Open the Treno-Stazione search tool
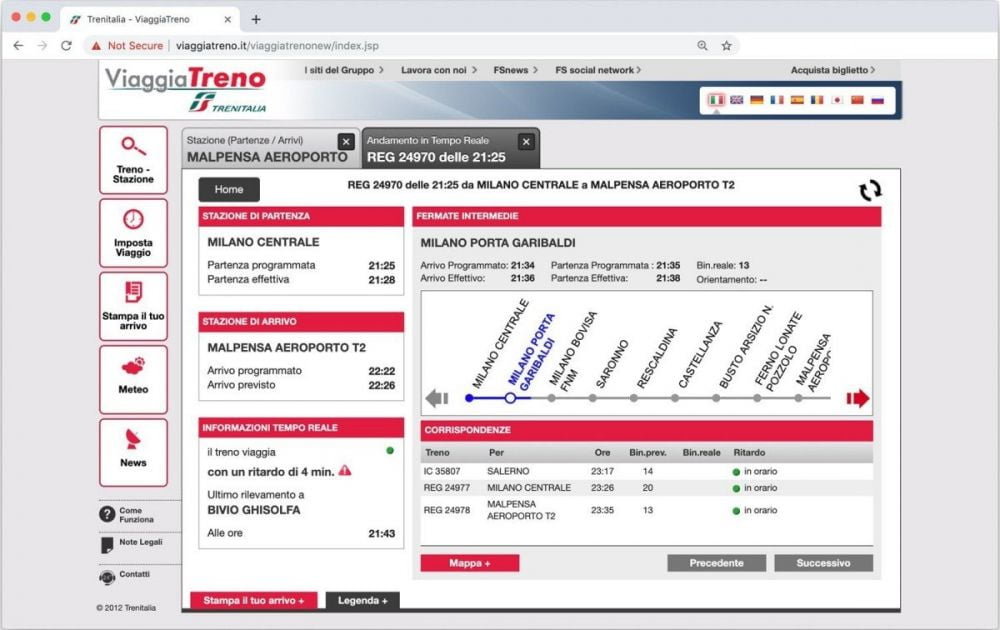 (134, 158)
